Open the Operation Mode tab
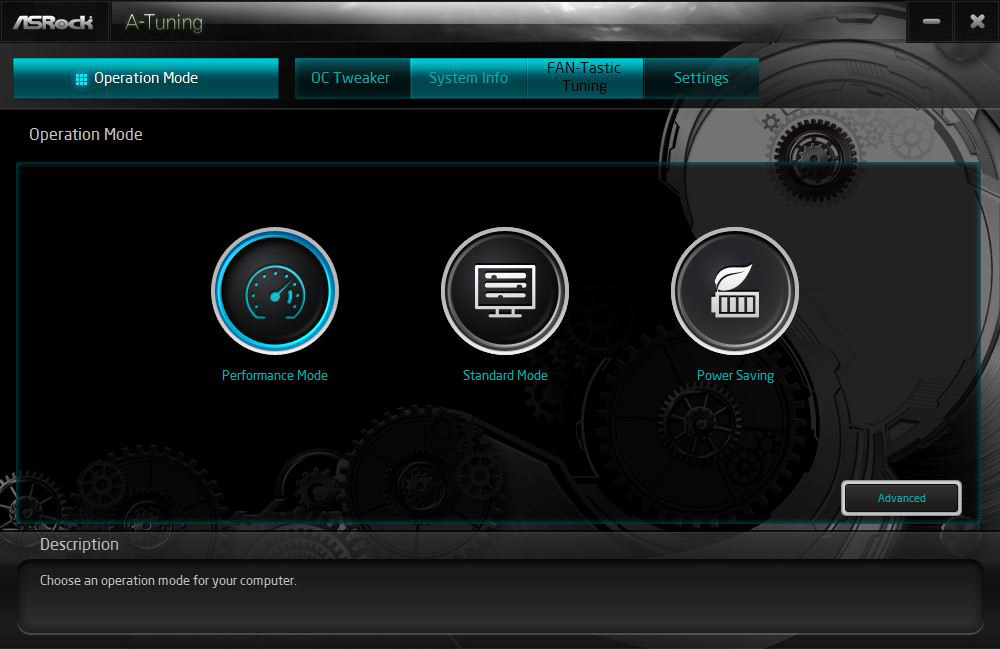 [x=146, y=78]
